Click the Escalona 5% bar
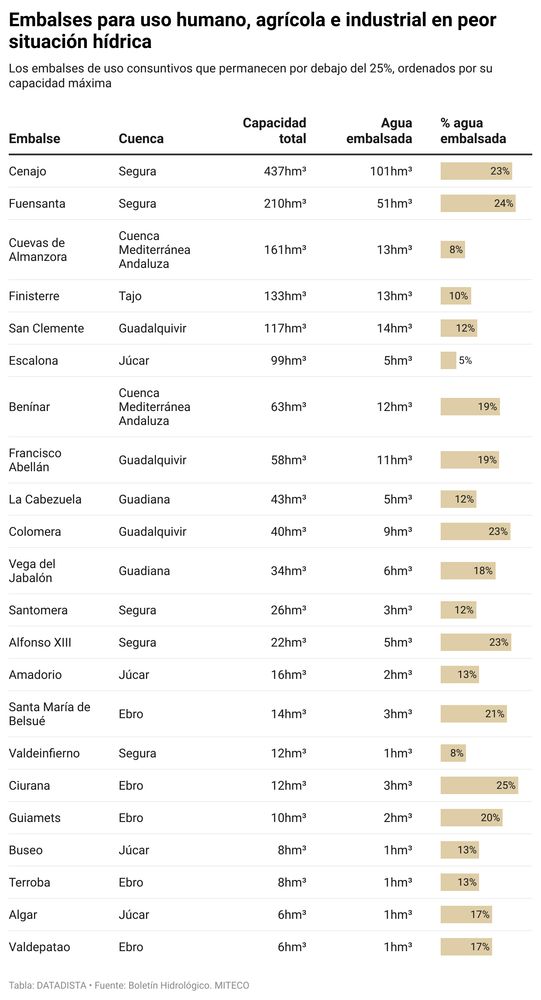The width and height of the screenshot is (541, 1000). click(x=448, y=360)
